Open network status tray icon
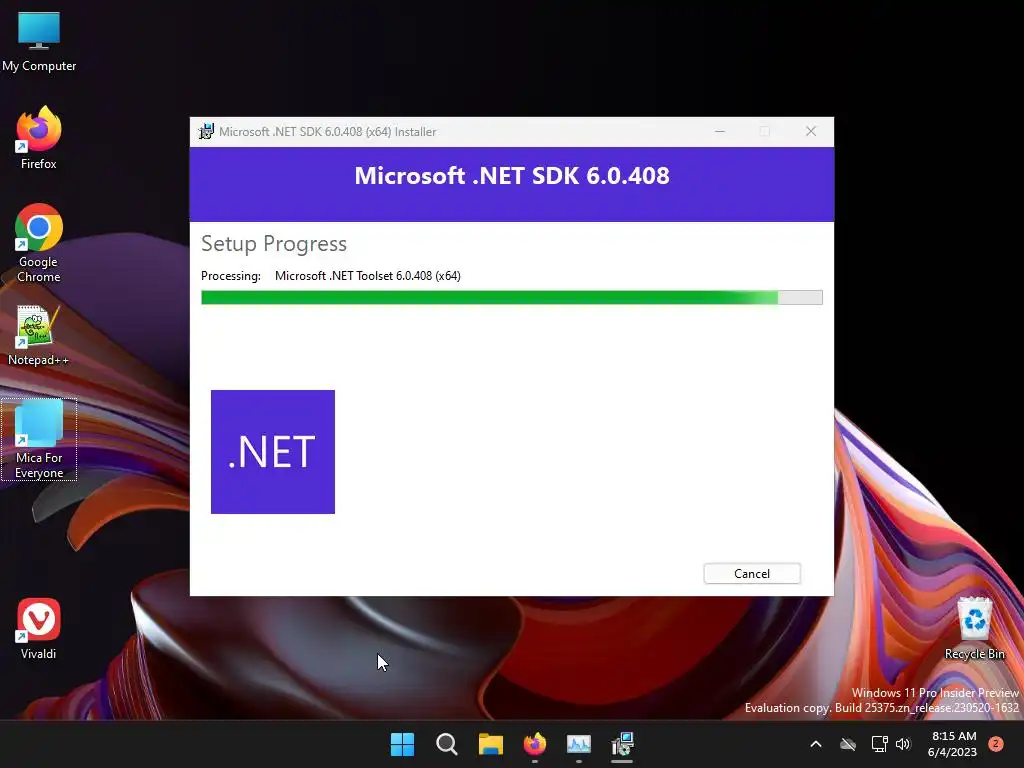The image size is (1024, 768). 880,744
